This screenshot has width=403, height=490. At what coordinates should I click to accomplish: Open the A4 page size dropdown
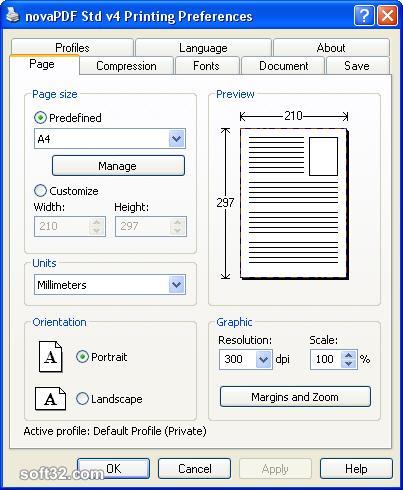coord(177,139)
